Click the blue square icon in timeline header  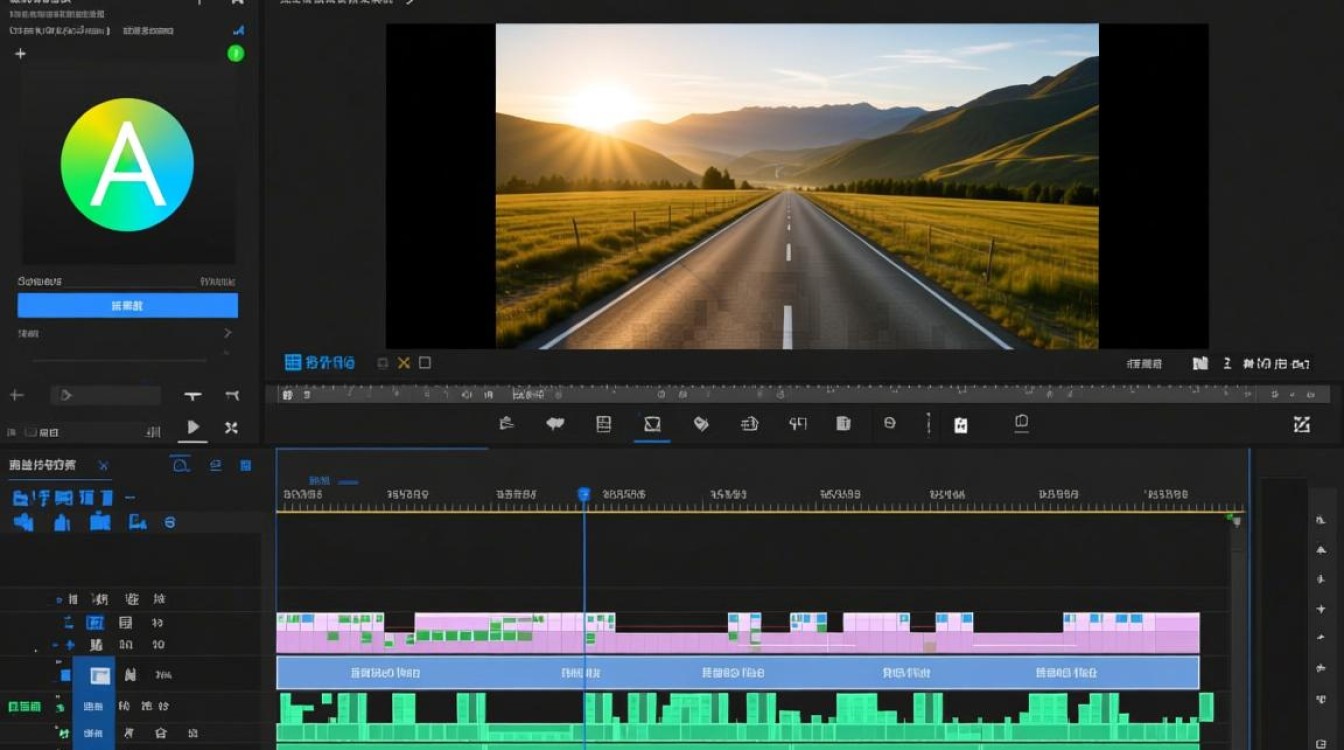click(246, 465)
